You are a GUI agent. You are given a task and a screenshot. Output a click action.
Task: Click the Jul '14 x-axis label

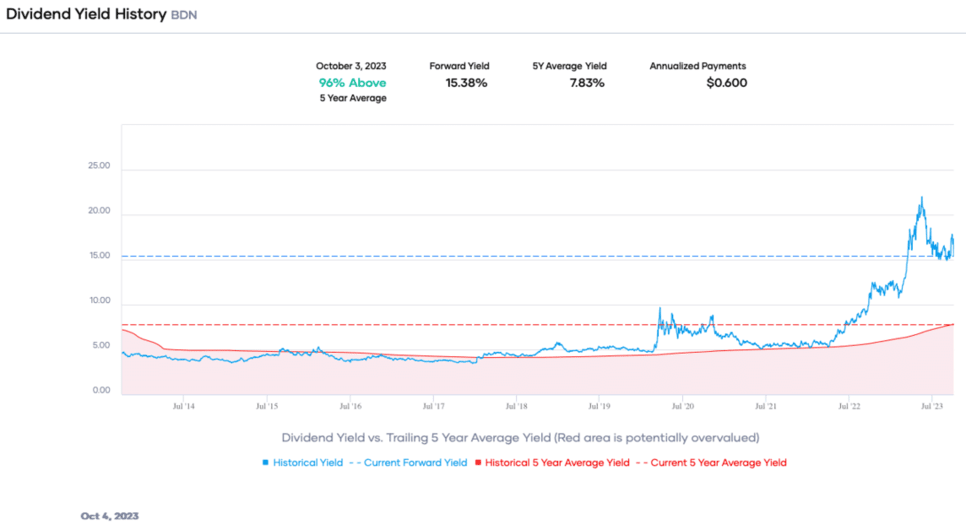183,407
